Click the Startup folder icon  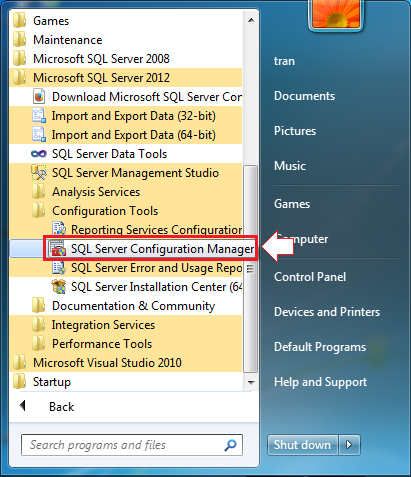pos(20,382)
